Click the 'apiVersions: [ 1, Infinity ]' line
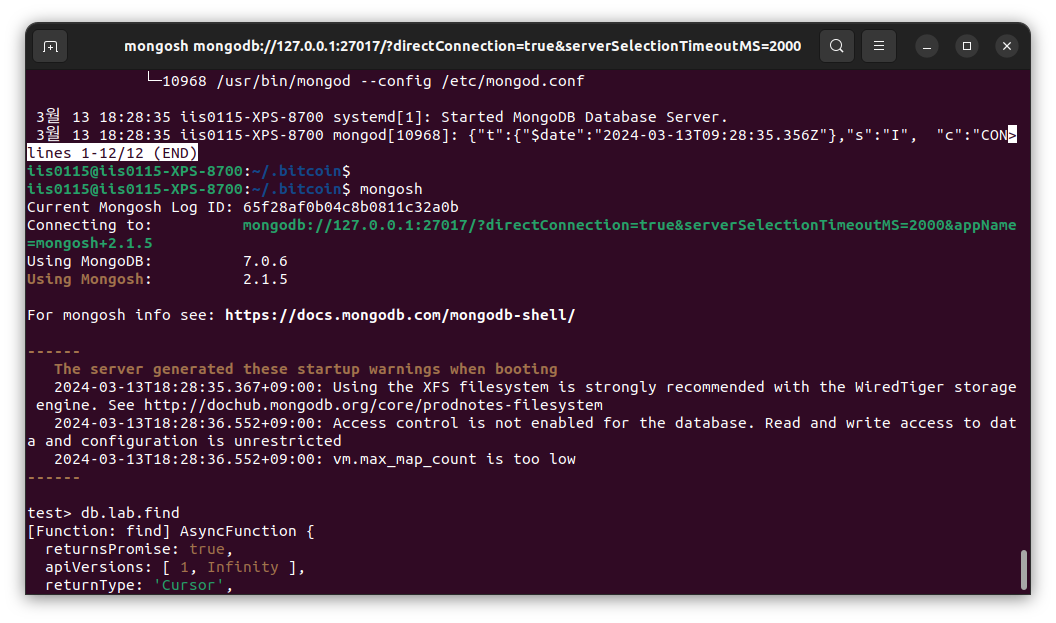Image resolution: width=1056 pixels, height=623 pixels. point(175,567)
